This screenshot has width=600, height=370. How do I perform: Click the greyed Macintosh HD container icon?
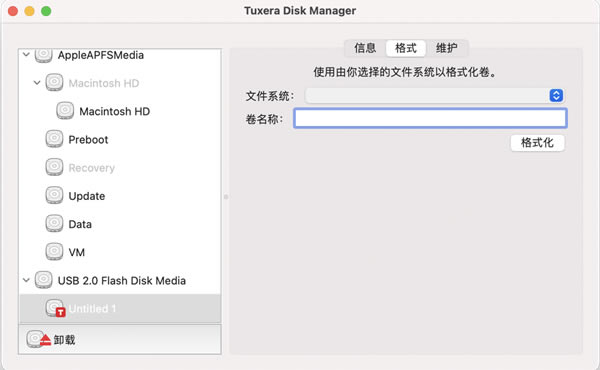pos(54,83)
